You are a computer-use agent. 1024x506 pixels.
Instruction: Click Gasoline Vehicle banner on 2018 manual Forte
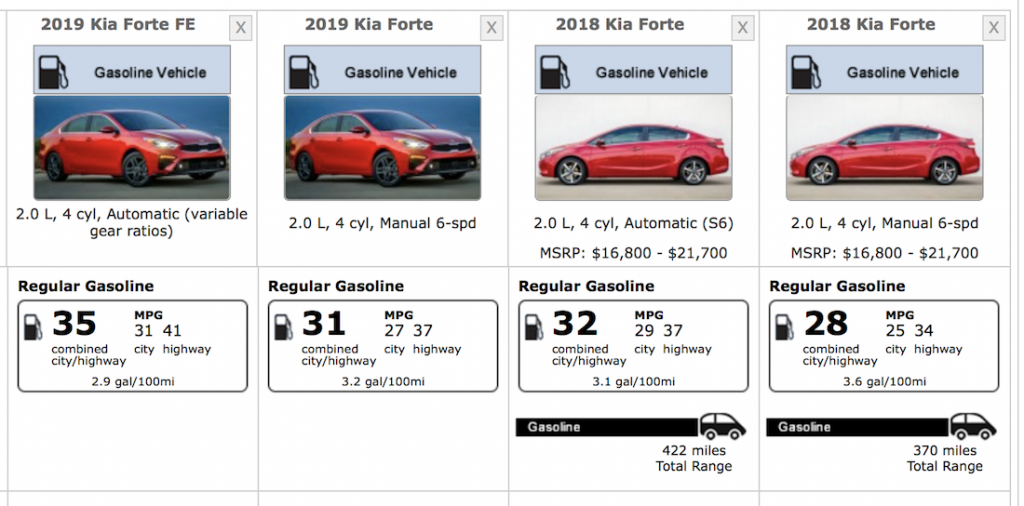pyautogui.click(x=884, y=69)
